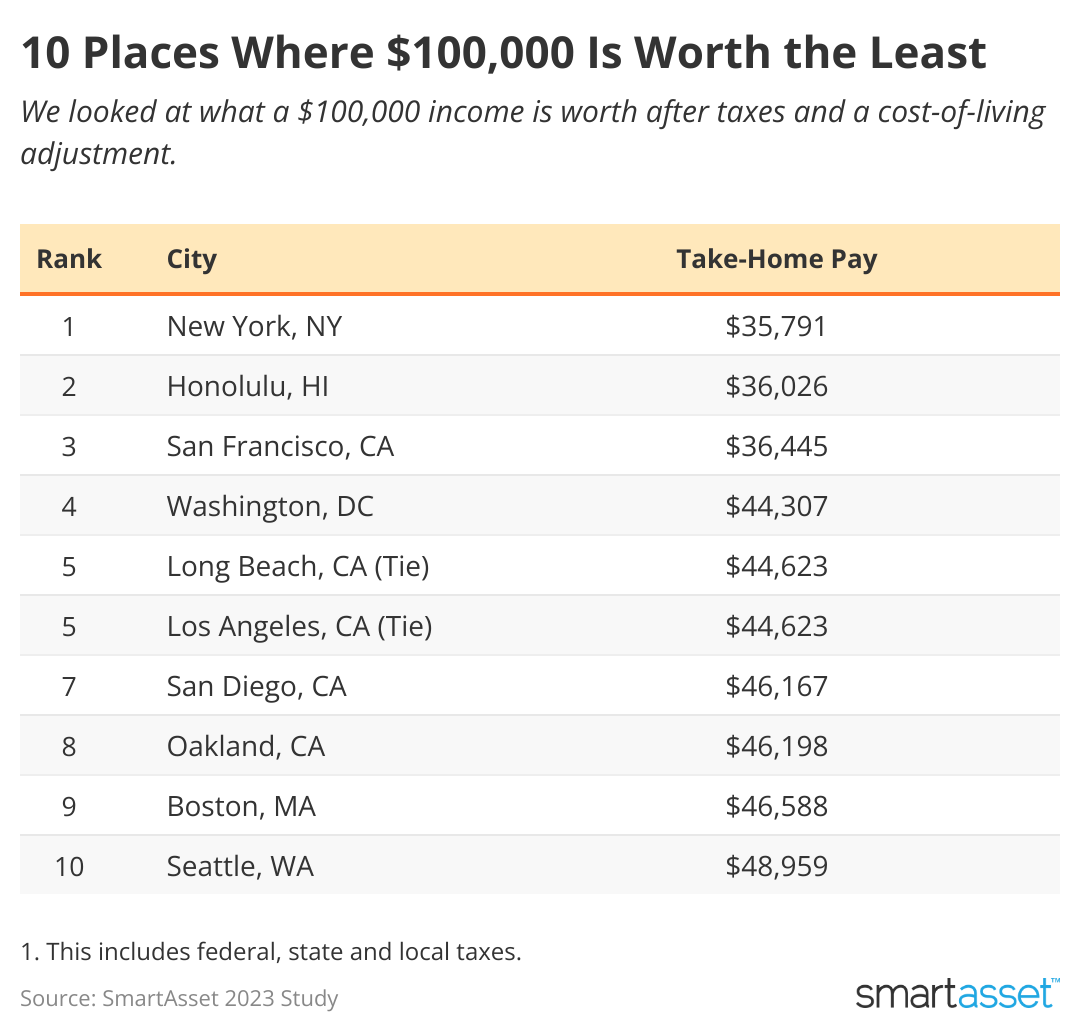Click the Rank column header
The height and width of the screenshot is (1034, 1080).
(x=69, y=259)
